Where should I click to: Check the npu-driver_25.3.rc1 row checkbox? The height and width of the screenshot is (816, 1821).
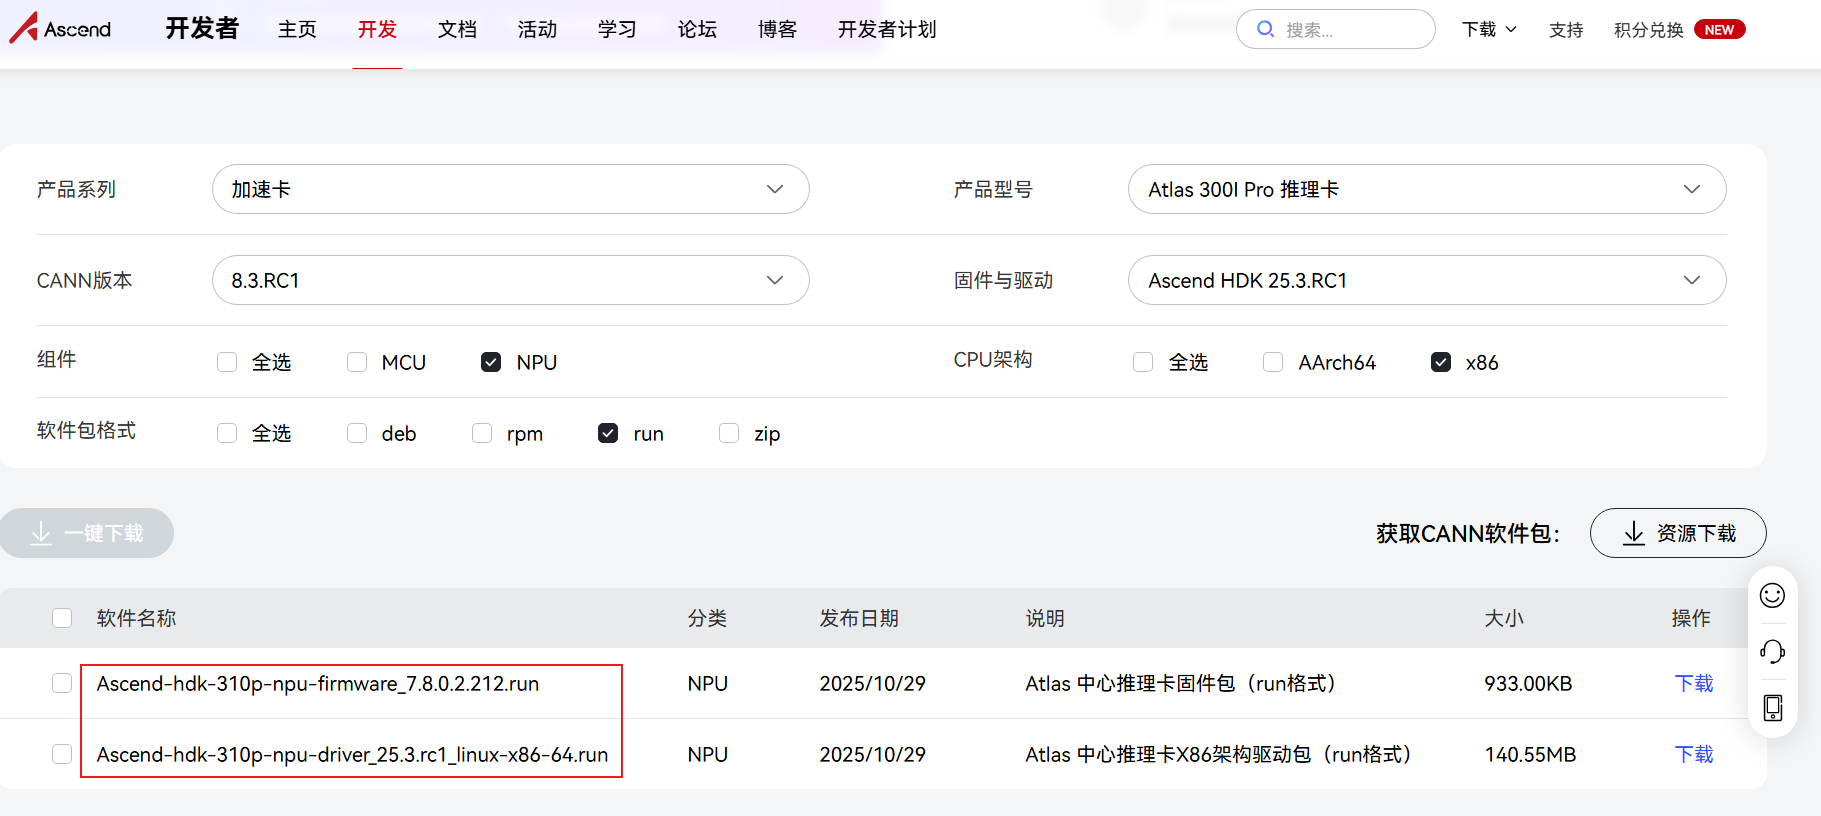(62, 754)
